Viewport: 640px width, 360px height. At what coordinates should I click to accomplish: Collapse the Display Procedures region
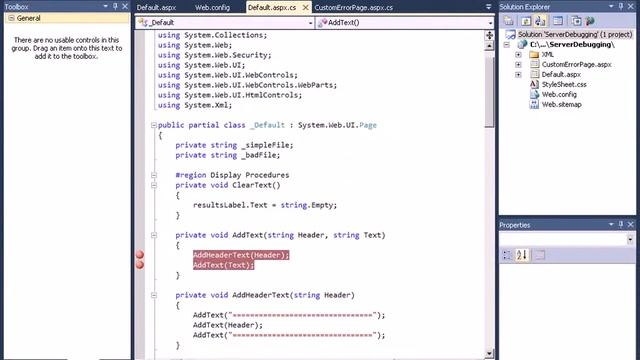154,175
